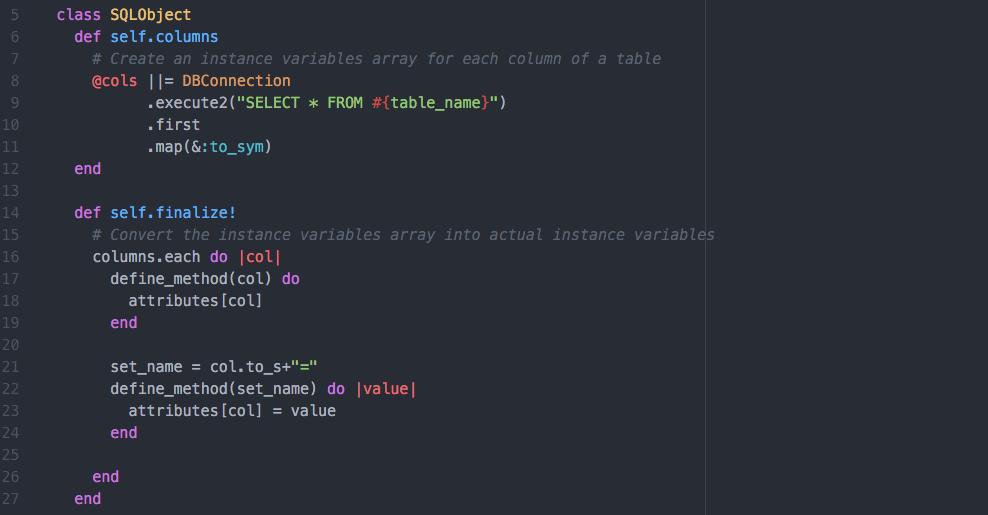Click line number 12 in the gutter
This screenshot has height=515, width=988.
coord(11,169)
